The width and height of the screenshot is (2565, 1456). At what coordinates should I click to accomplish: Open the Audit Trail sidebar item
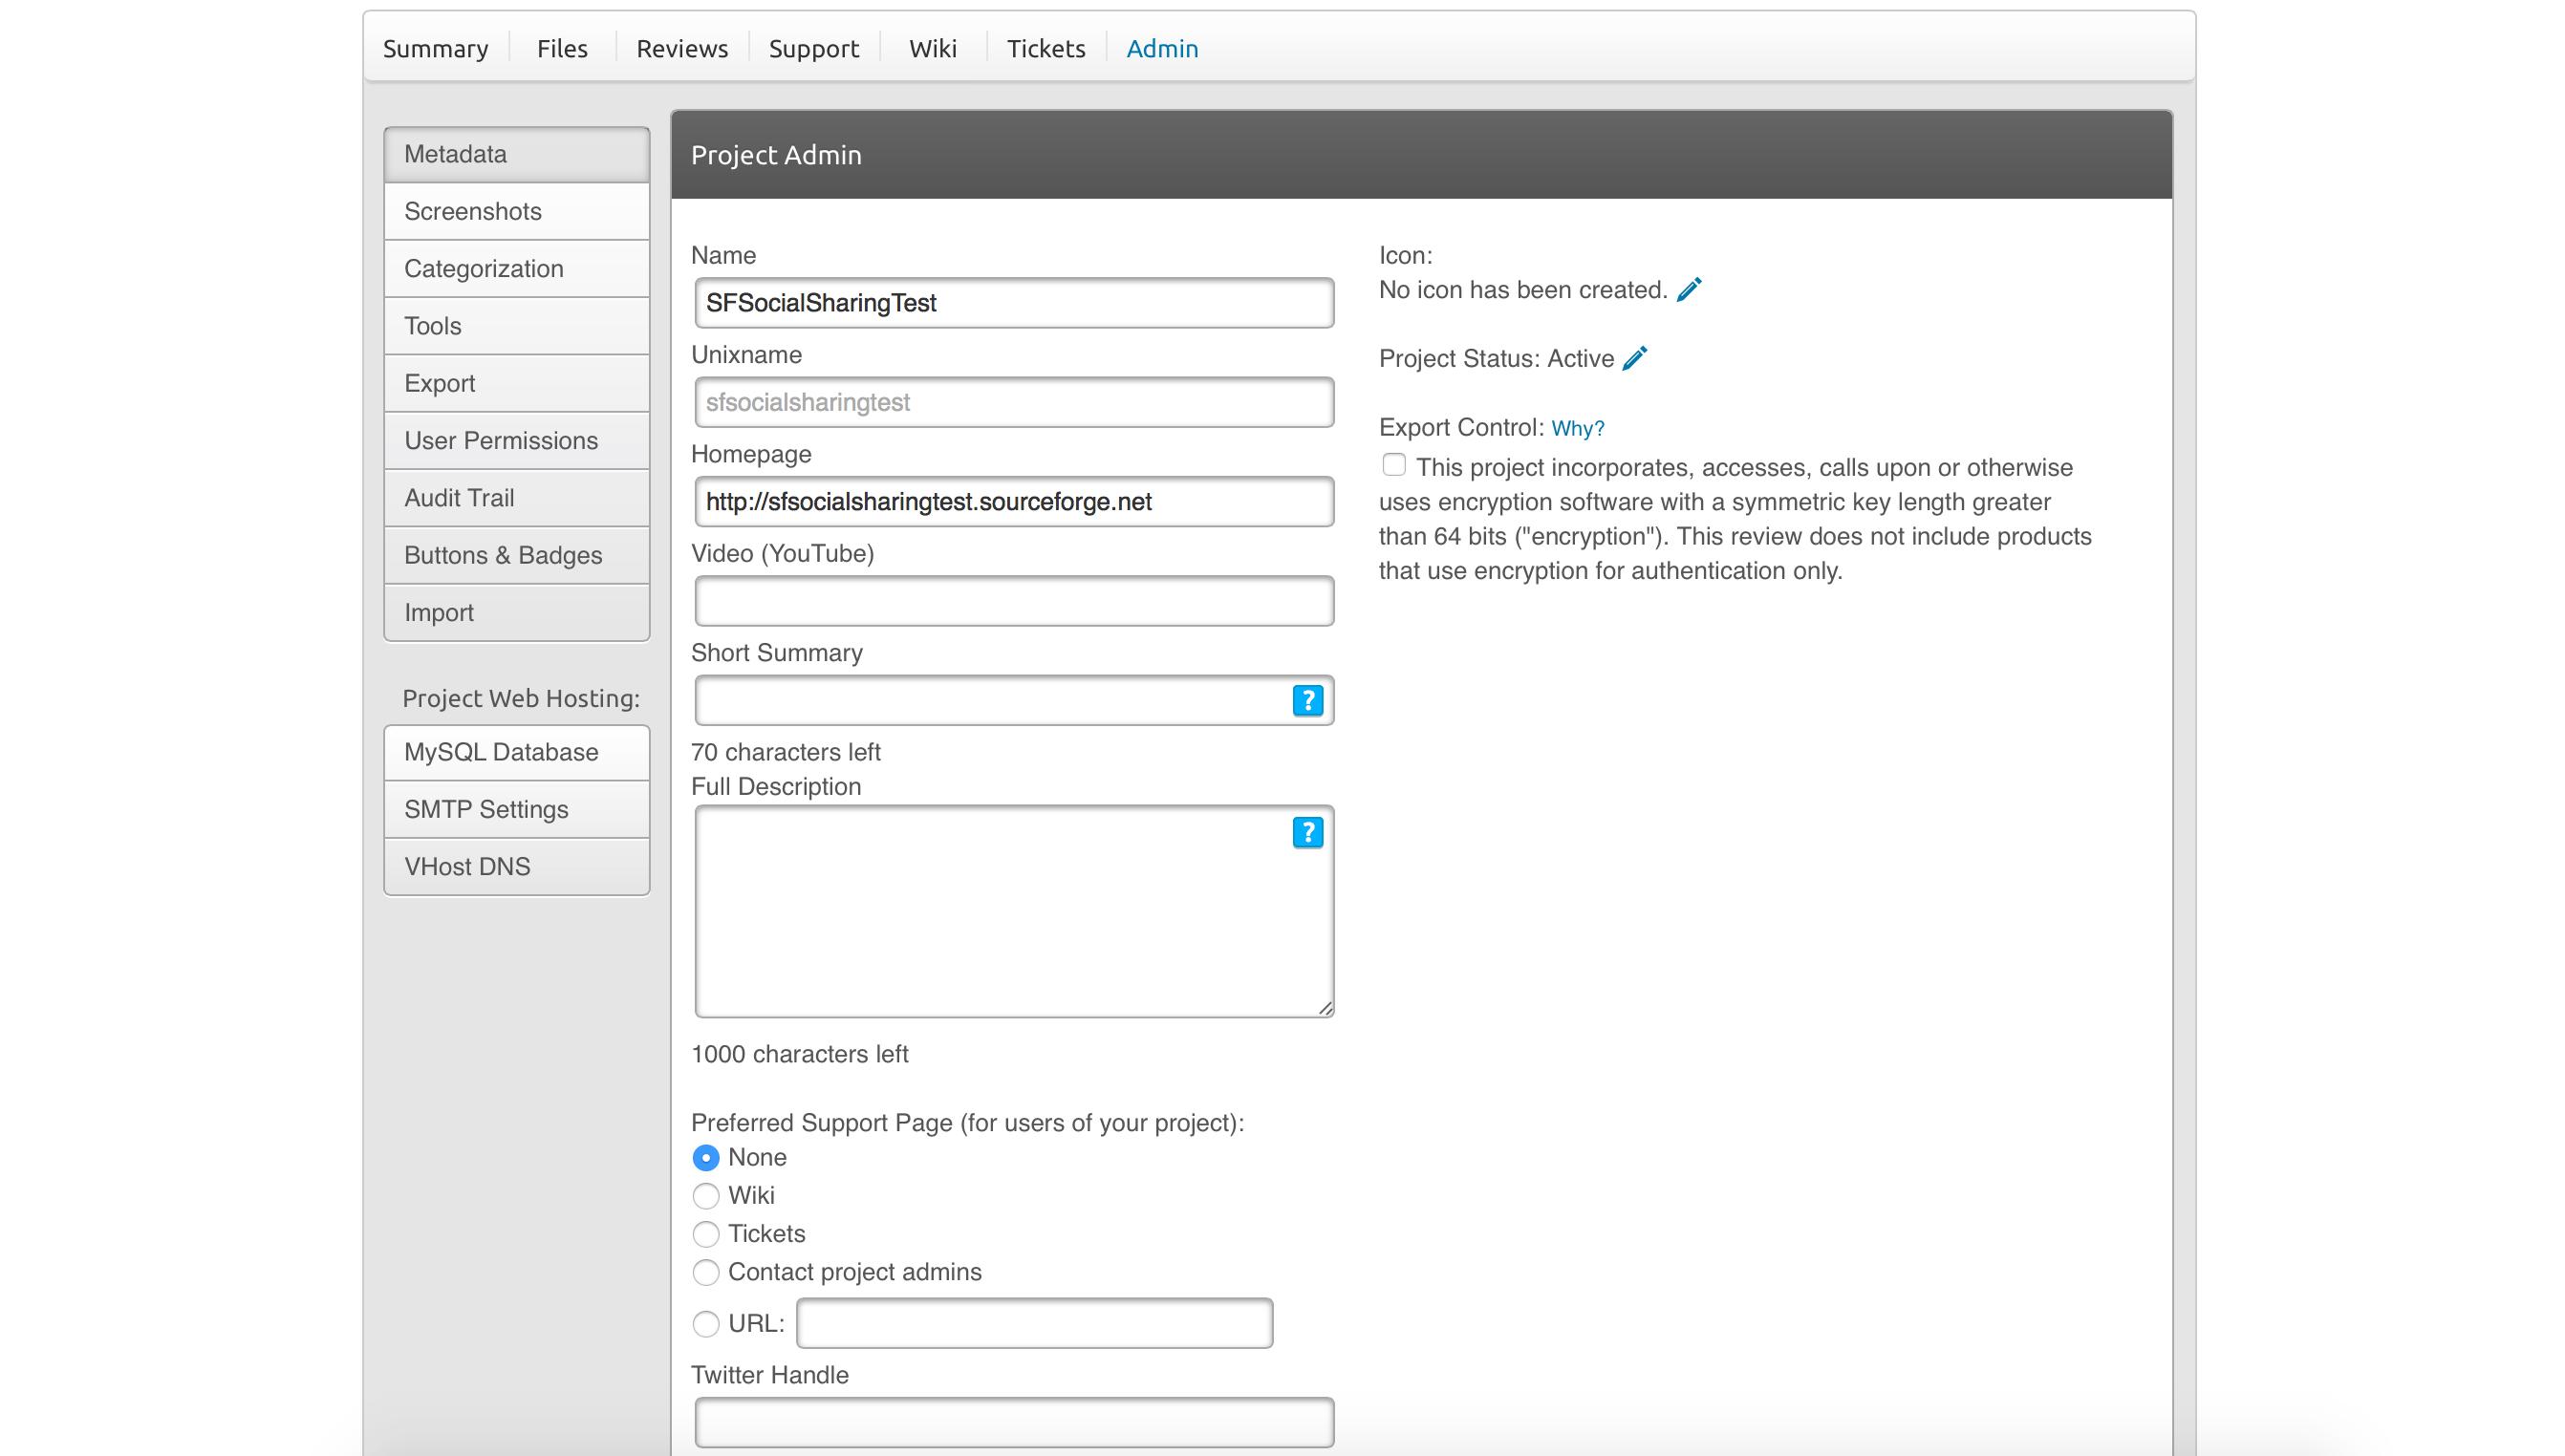[x=516, y=498]
